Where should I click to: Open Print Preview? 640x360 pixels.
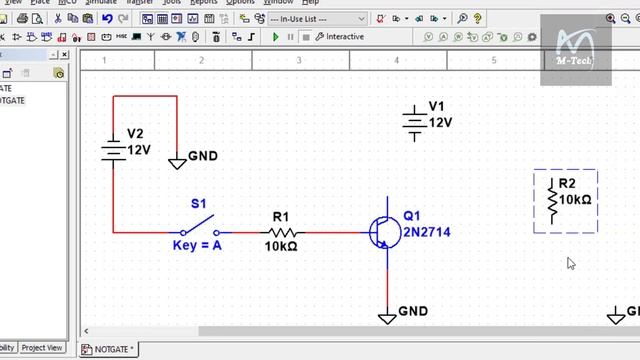(37, 18)
